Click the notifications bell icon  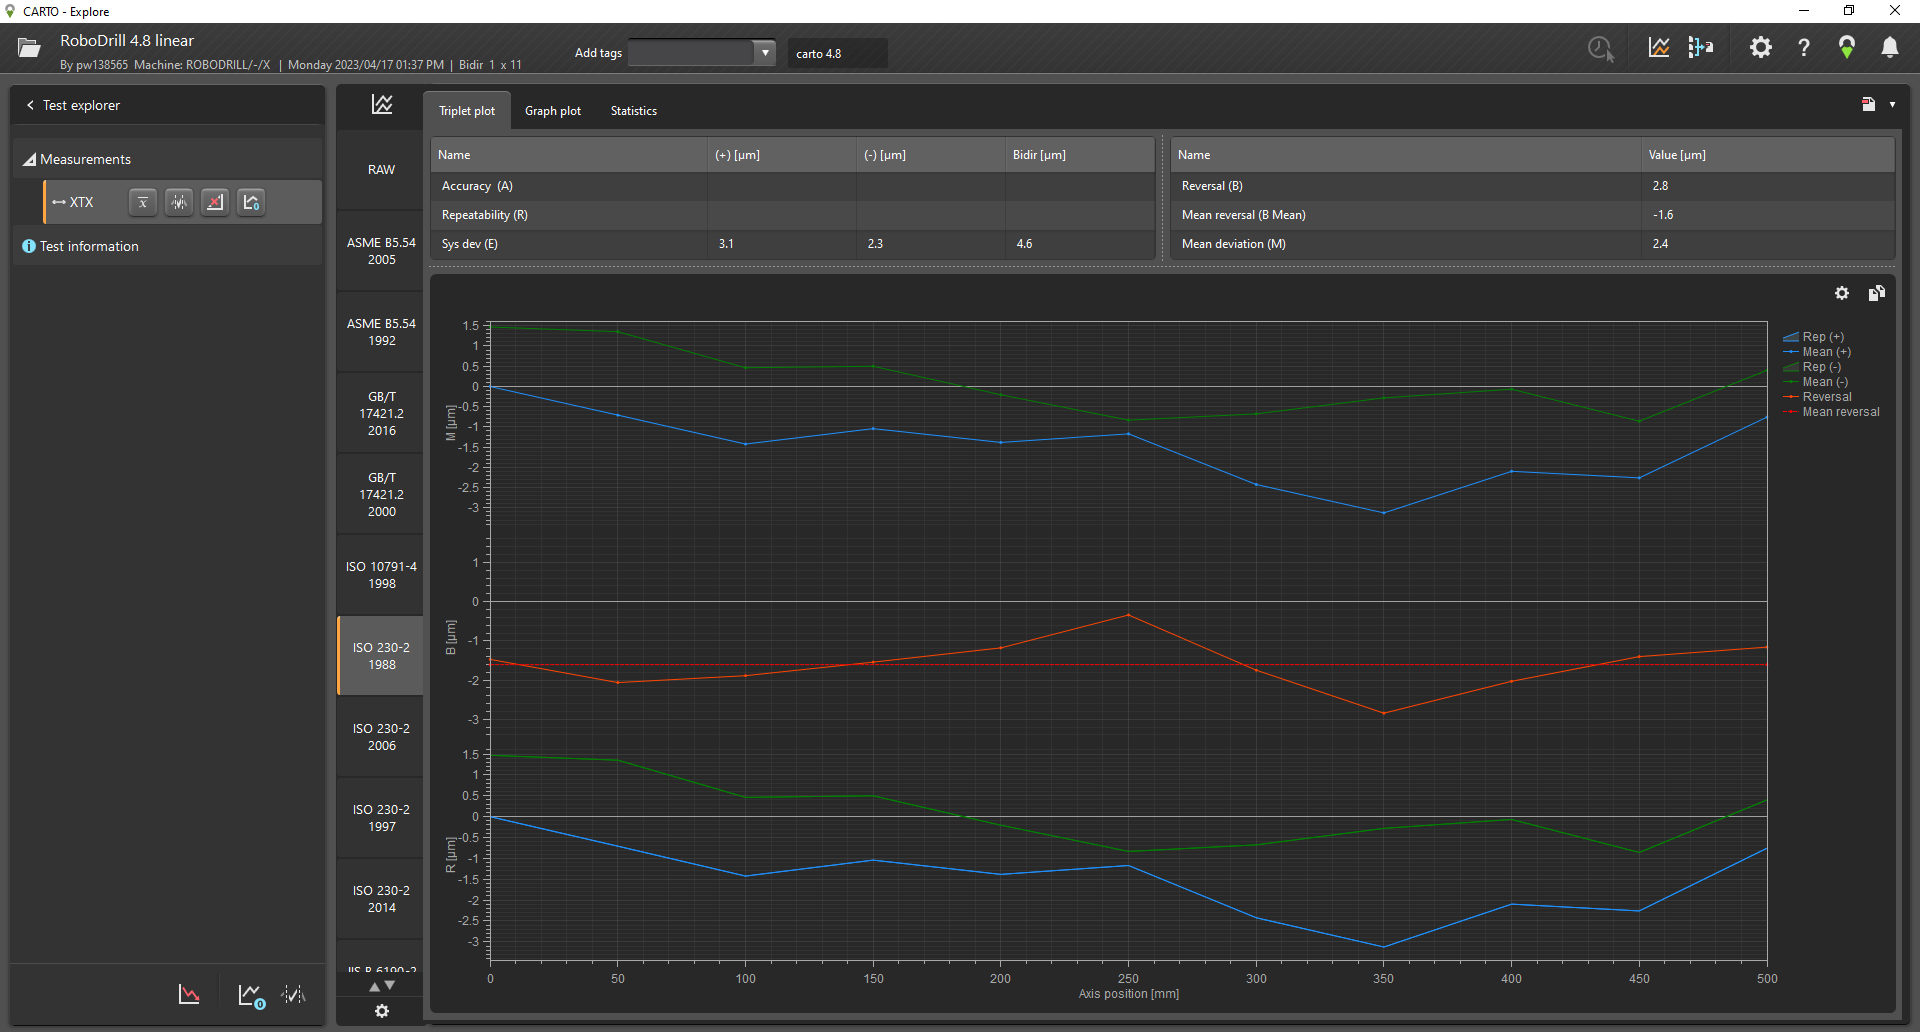pyautogui.click(x=1889, y=47)
